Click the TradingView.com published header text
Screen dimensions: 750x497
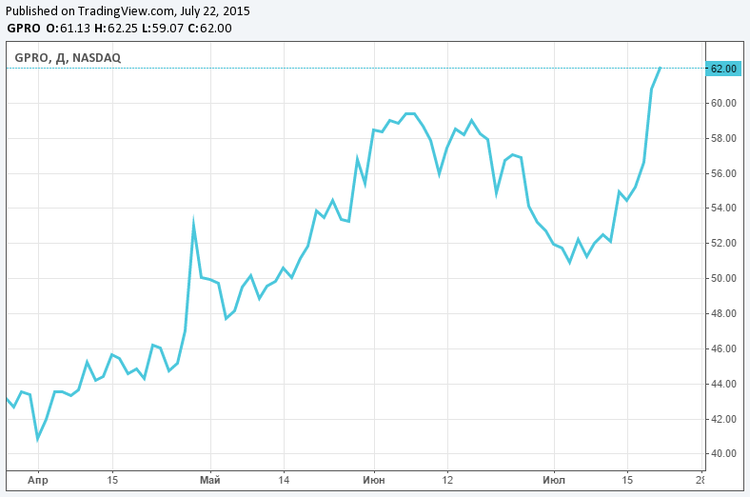point(128,11)
